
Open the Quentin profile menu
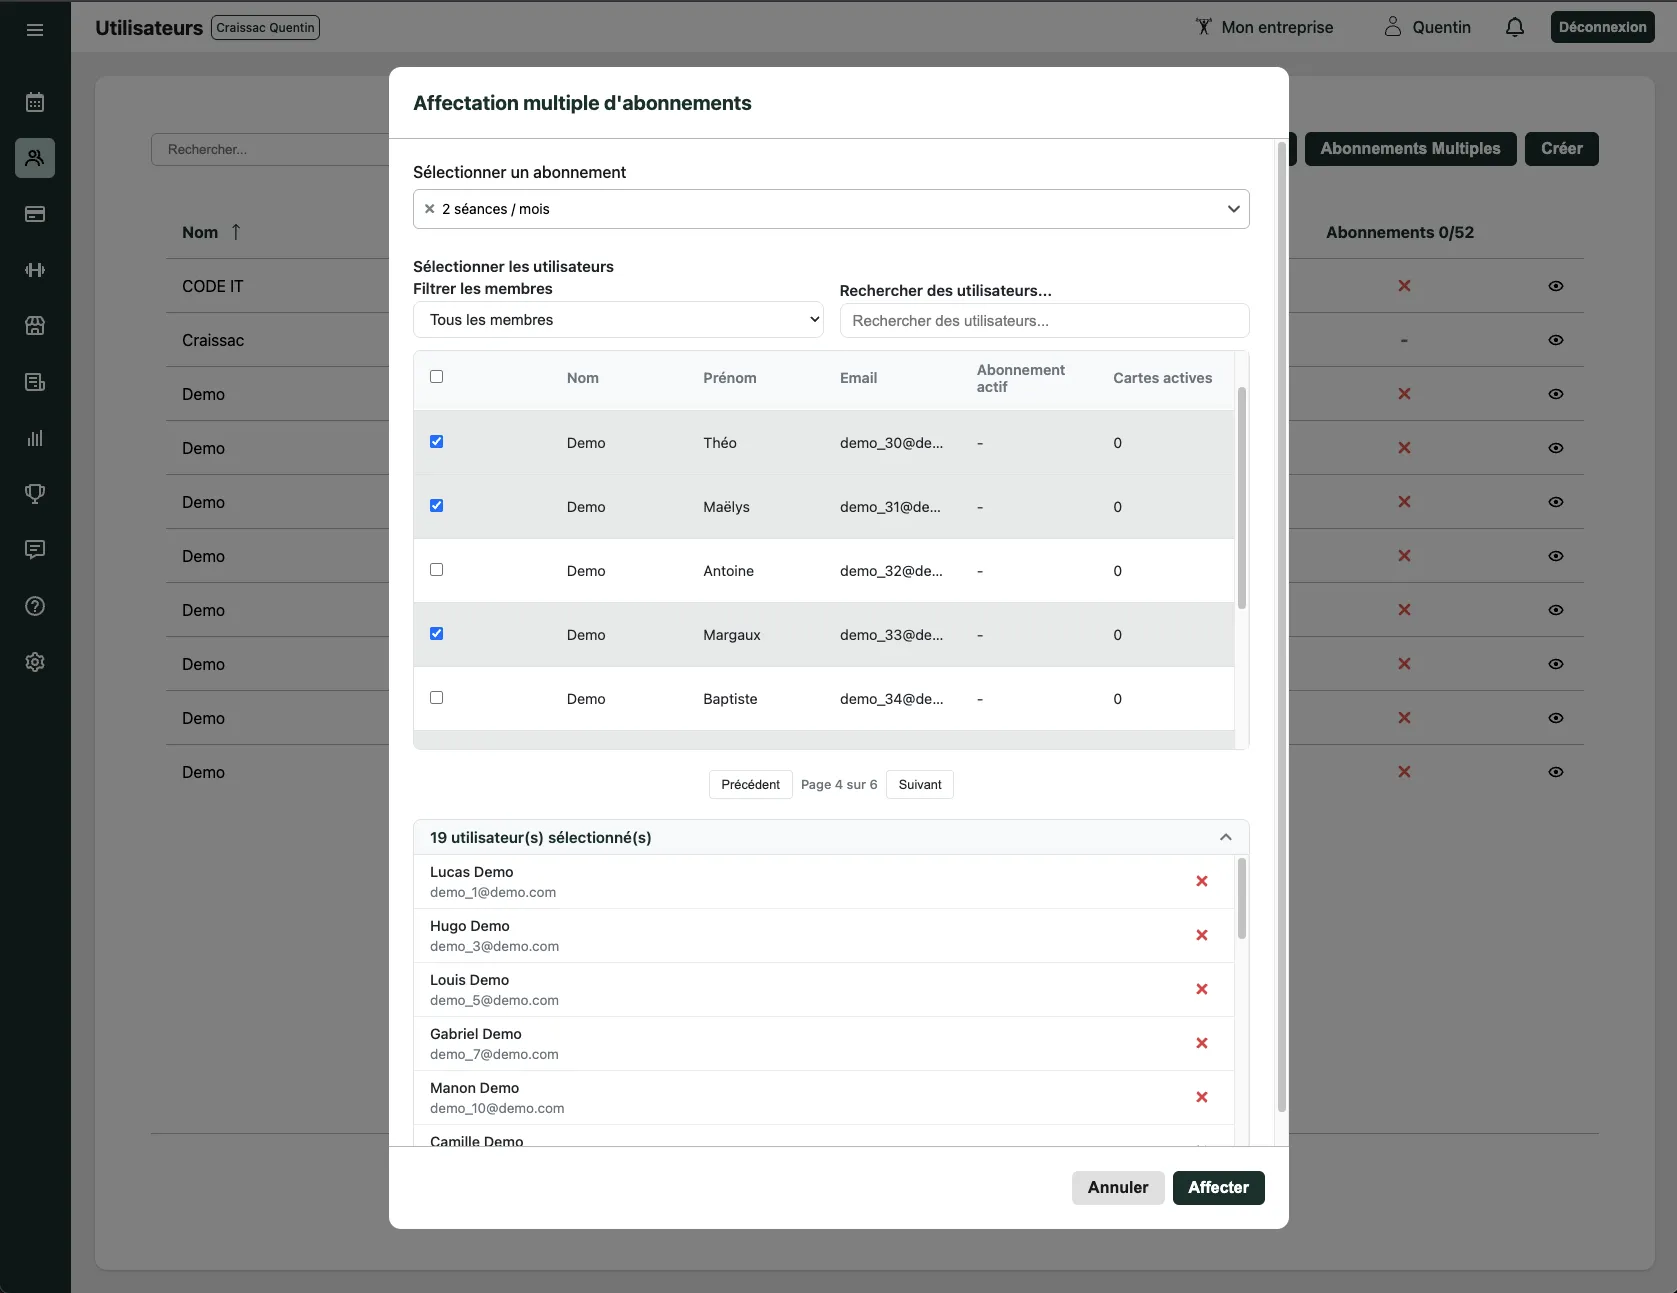[1427, 27]
